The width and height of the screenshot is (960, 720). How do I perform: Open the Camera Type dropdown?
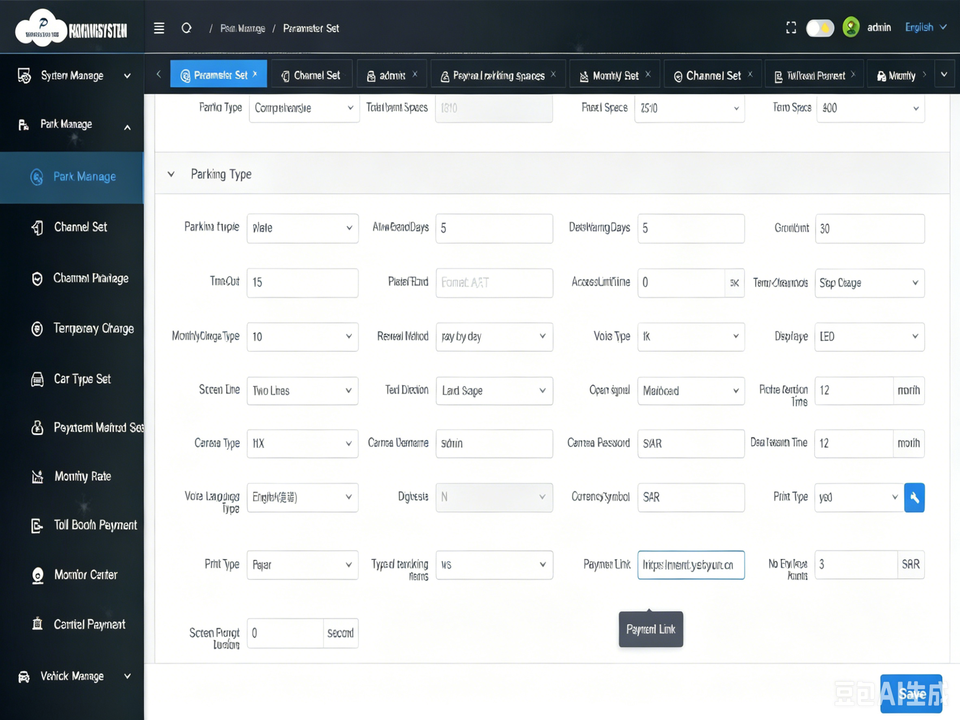[x=302, y=443]
